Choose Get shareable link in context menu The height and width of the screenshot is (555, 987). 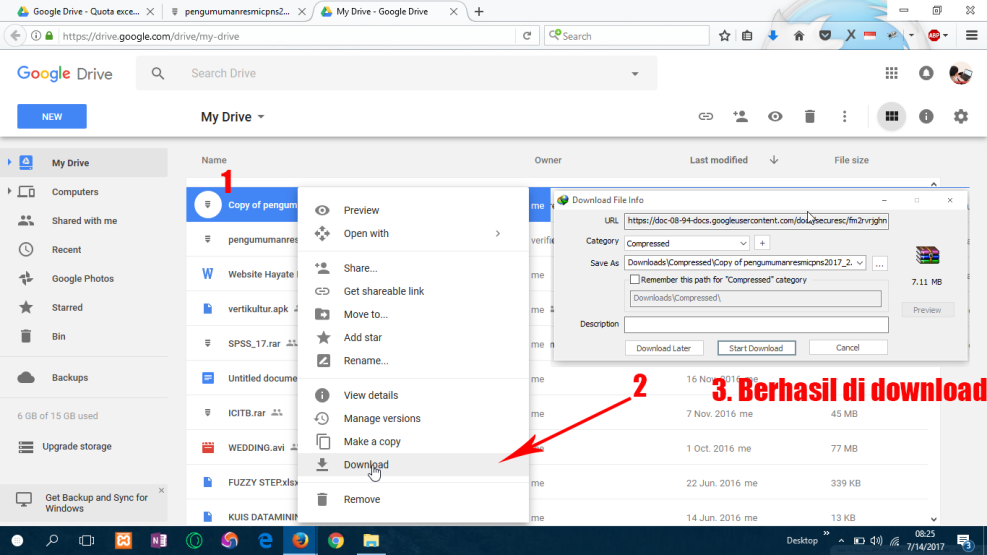(x=413, y=291)
